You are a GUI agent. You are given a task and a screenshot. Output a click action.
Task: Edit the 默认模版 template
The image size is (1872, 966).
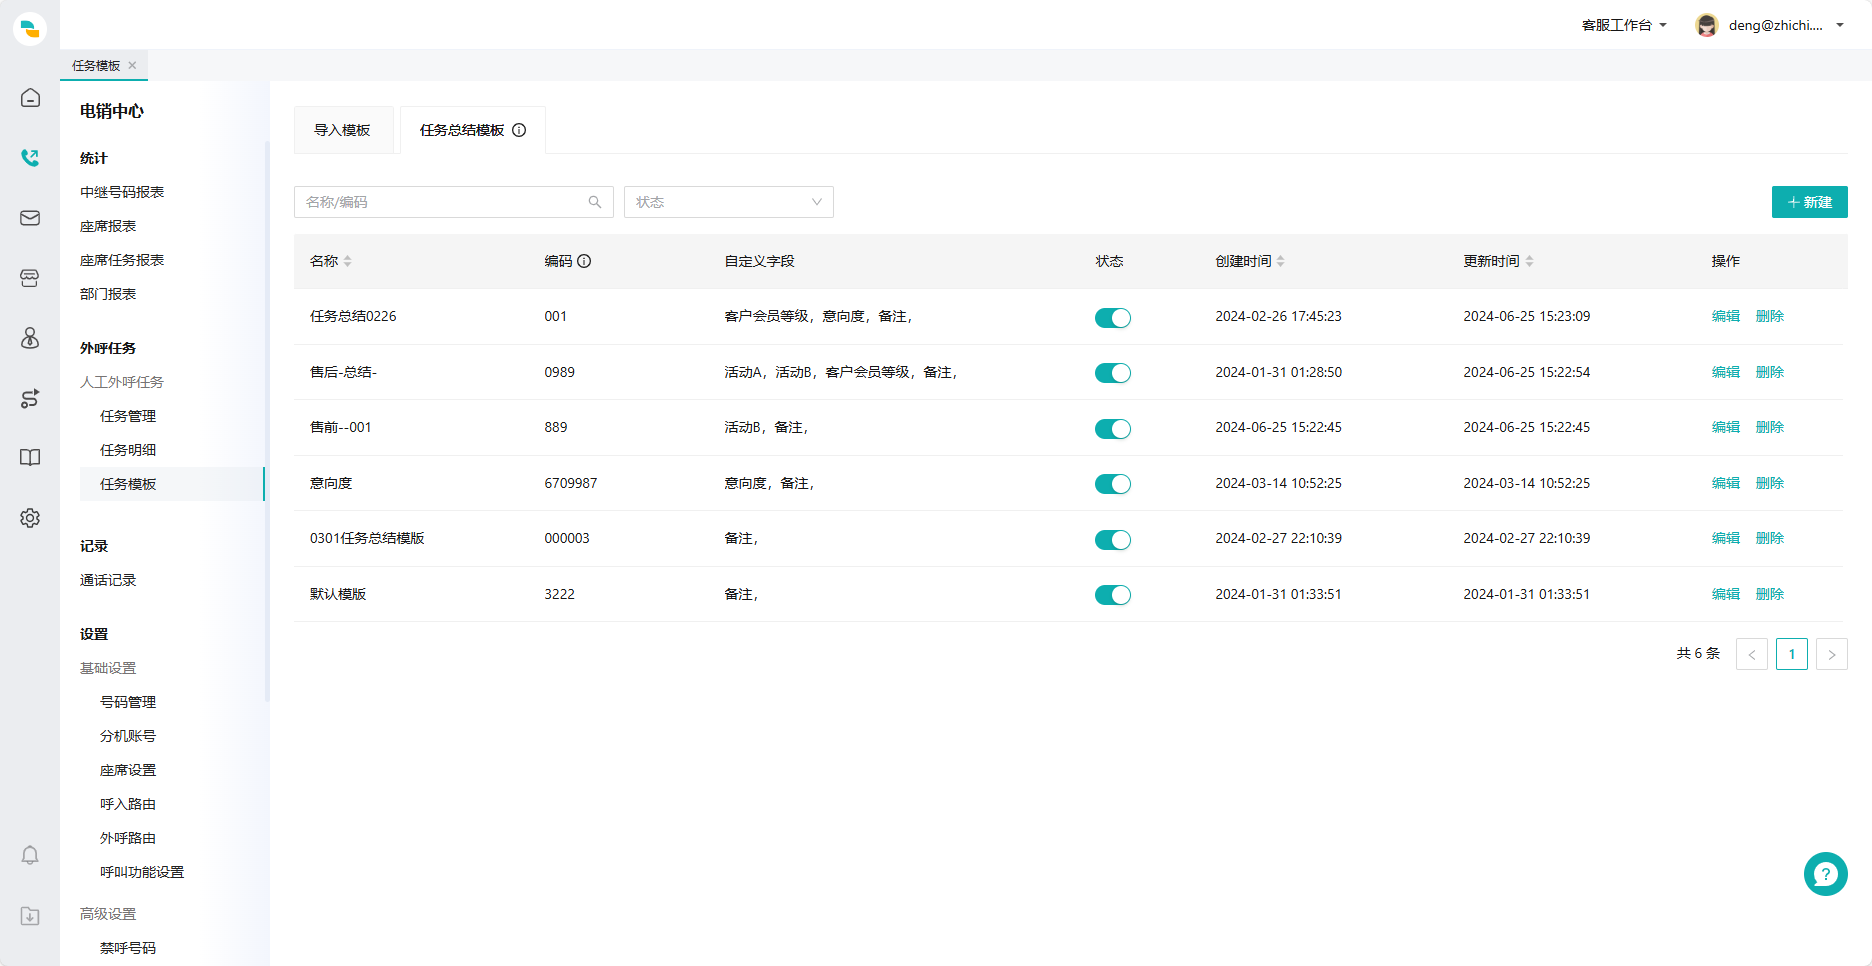pyautogui.click(x=1726, y=594)
